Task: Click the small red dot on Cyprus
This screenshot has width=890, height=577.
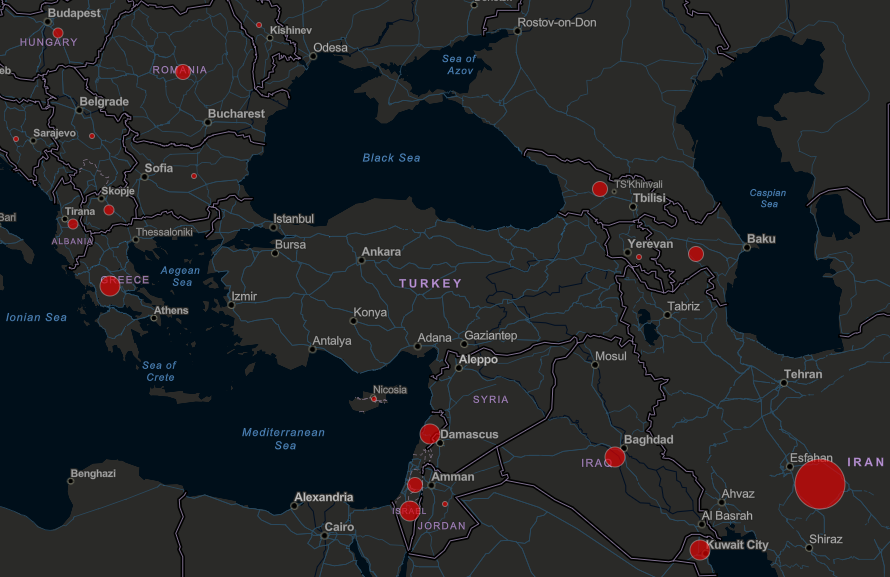Action: 374,399
